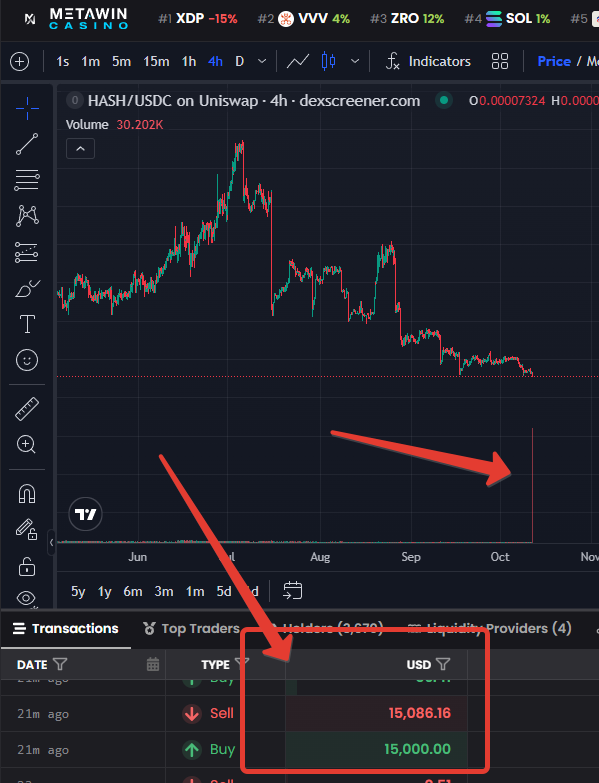
Task: Set chart range to 6m
Action: coord(133,591)
